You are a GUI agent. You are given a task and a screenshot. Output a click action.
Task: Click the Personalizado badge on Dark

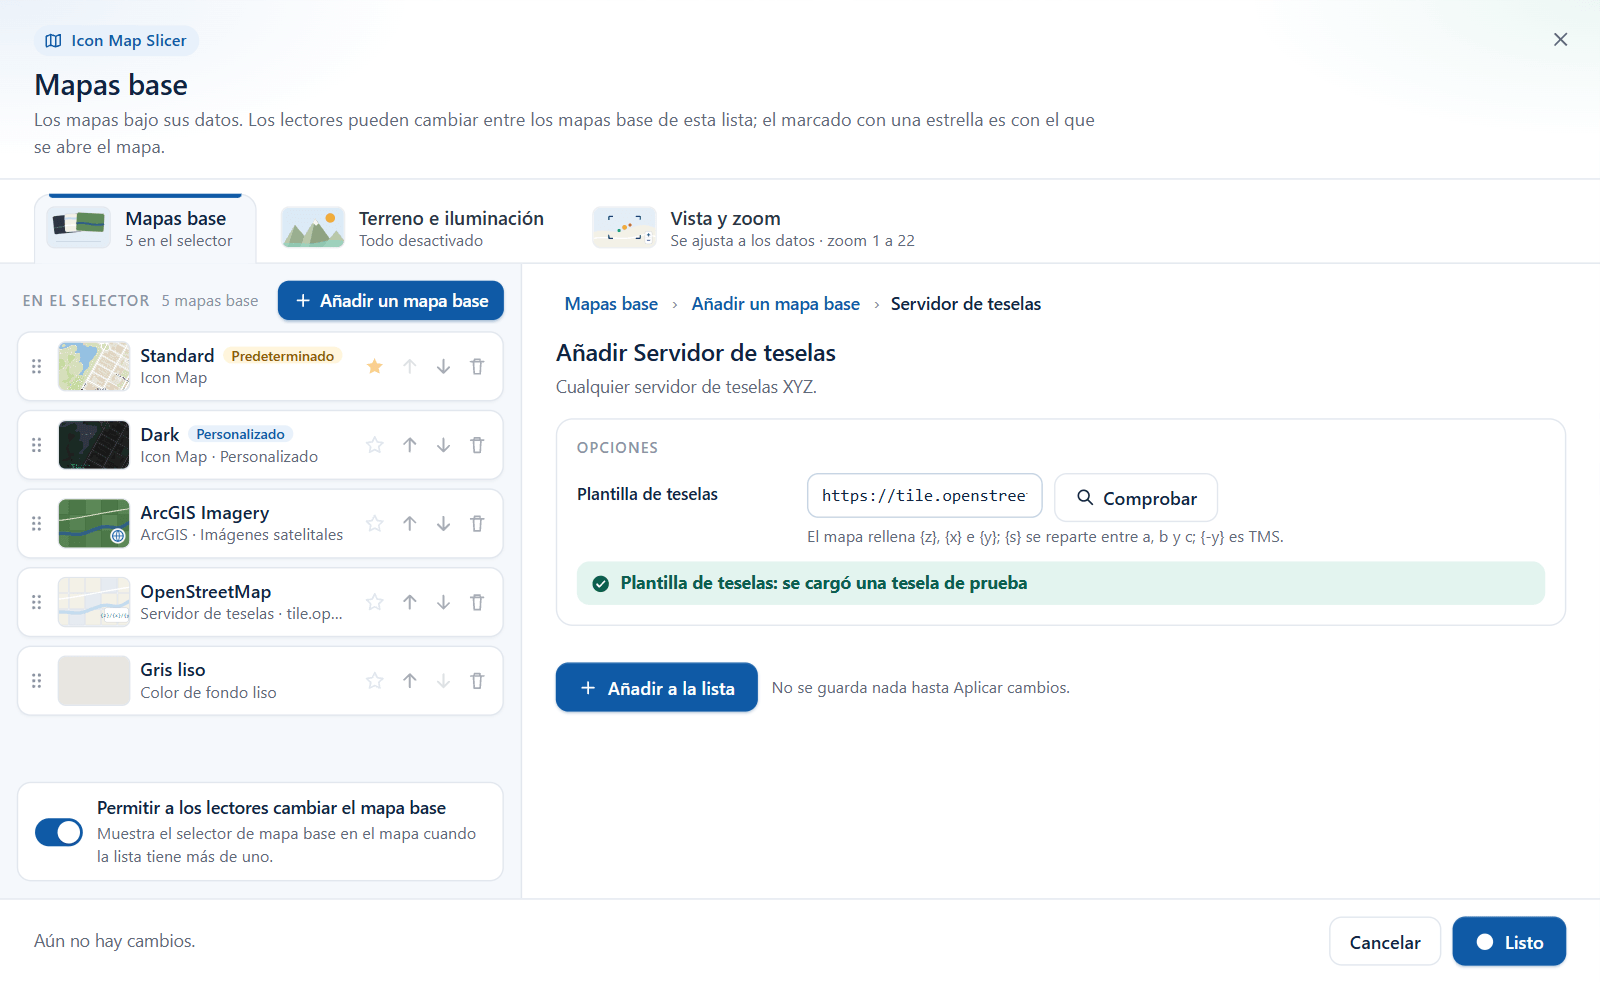(240, 434)
